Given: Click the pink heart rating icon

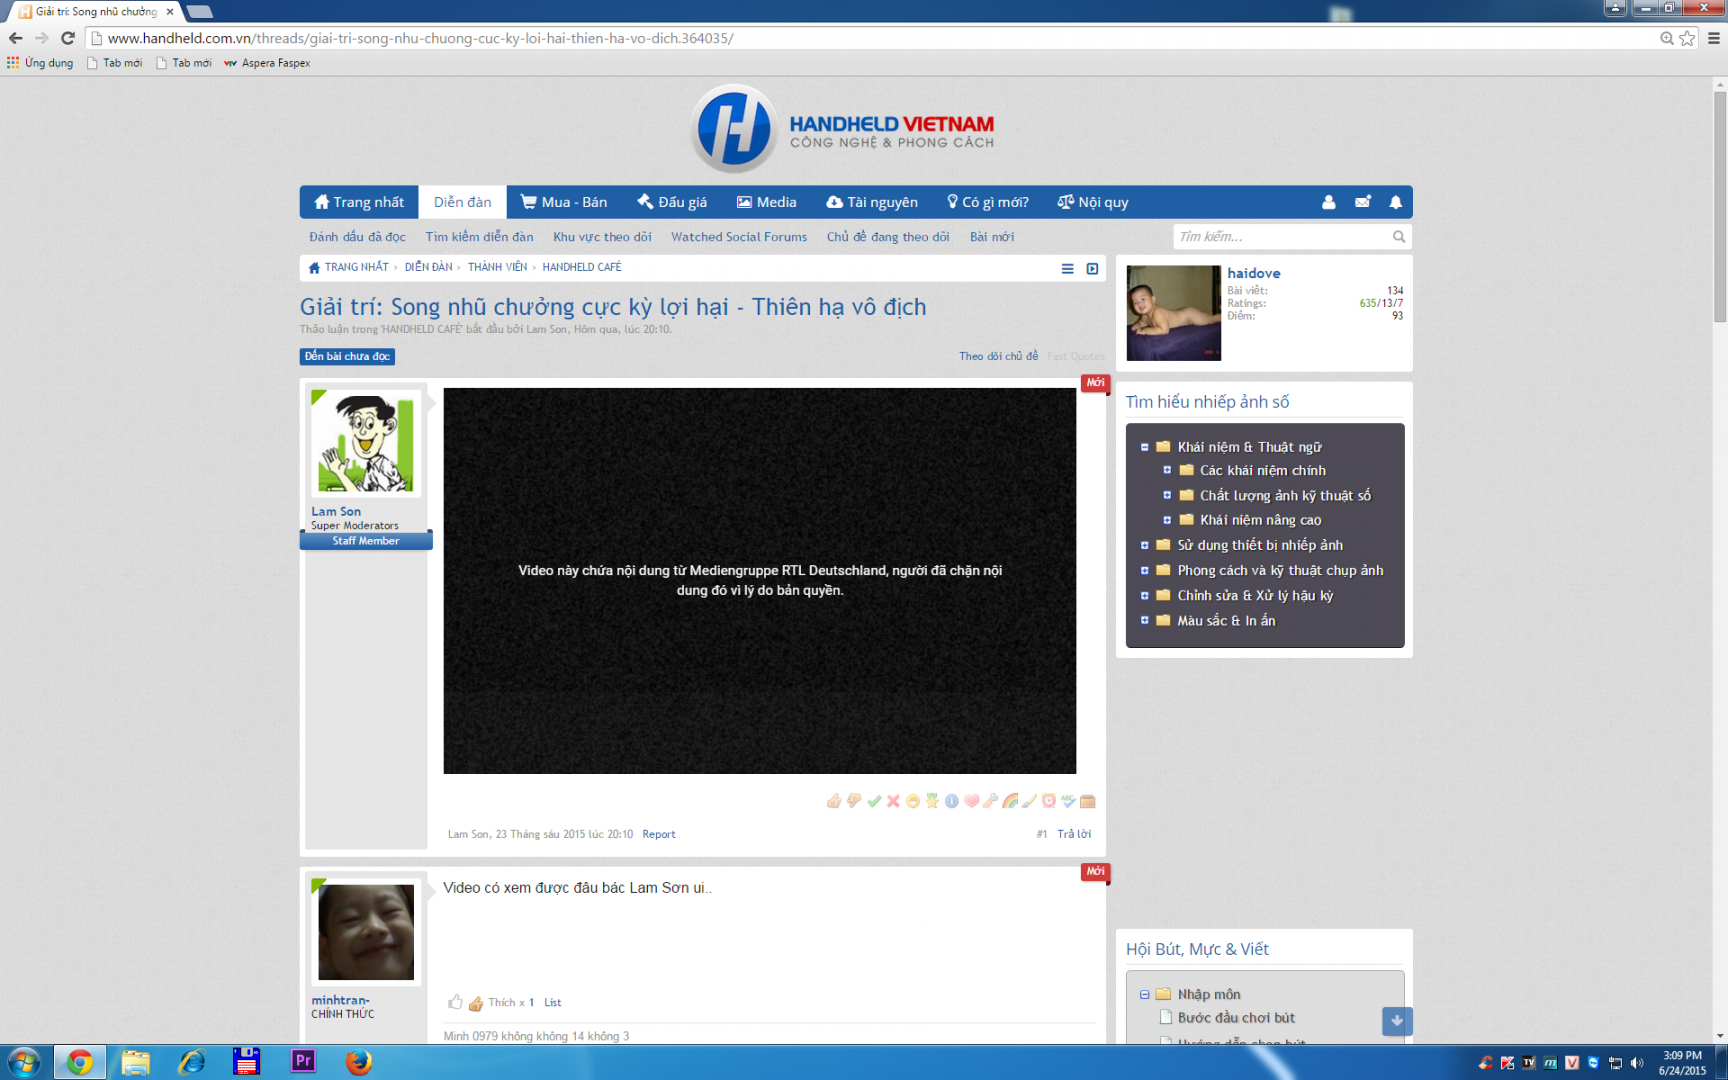Looking at the screenshot, I should tap(971, 801).
